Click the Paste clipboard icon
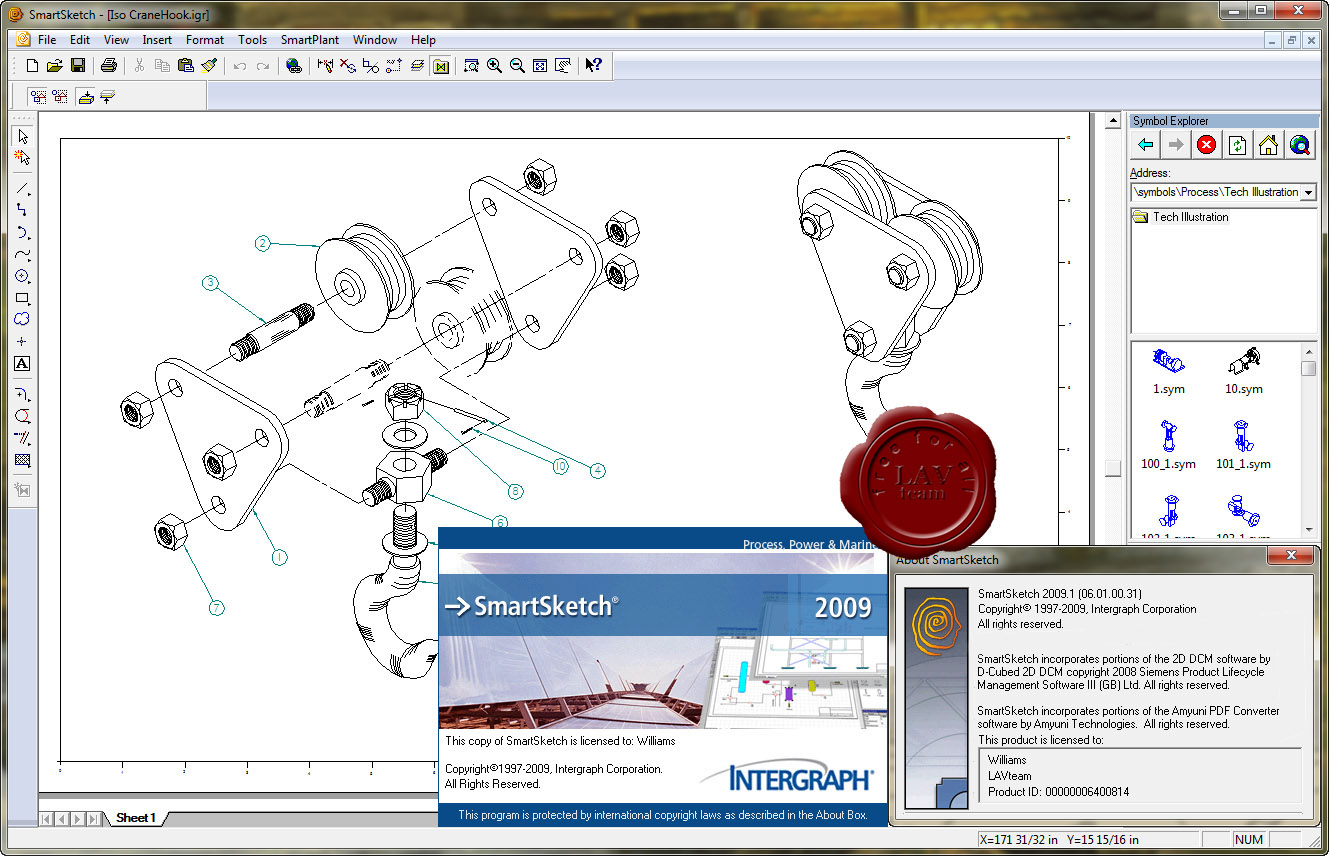Image resolution: width=1329 pixels, height=856 pixels. 185,66
